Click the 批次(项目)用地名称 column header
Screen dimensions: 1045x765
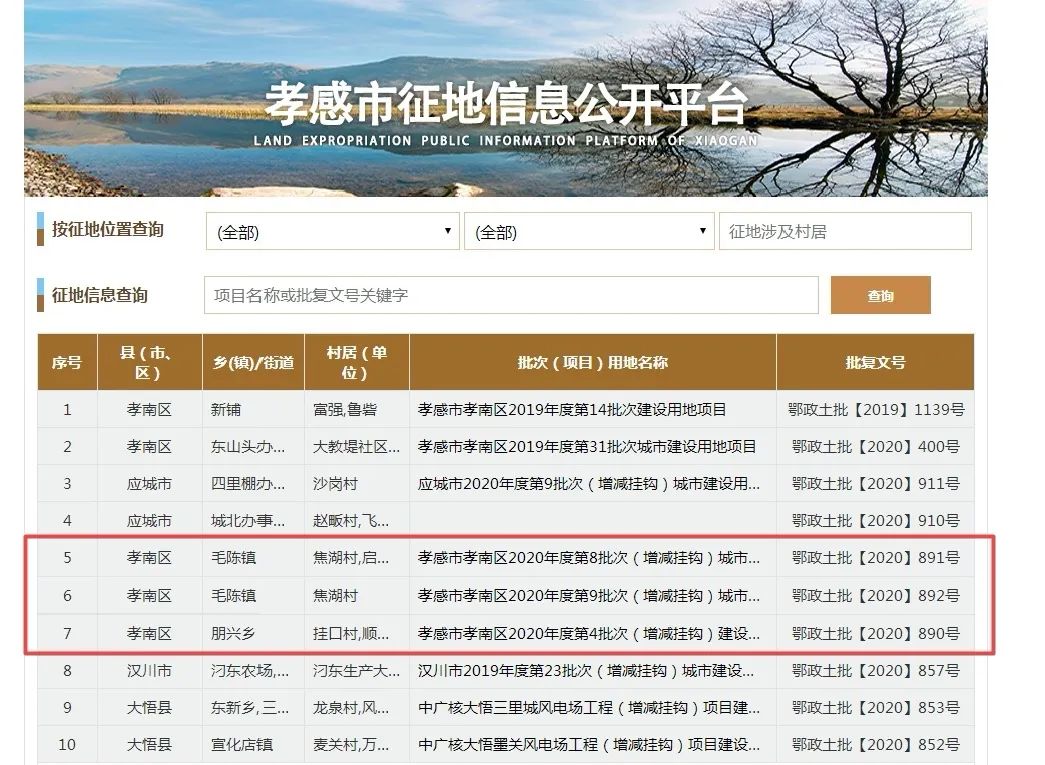coord(592,362)
